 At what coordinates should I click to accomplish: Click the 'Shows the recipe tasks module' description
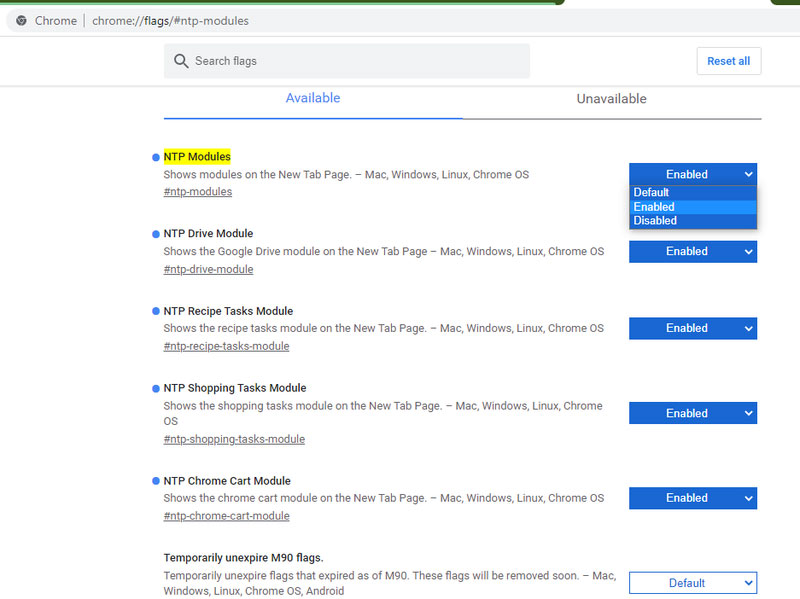click(x=384, y=329)
